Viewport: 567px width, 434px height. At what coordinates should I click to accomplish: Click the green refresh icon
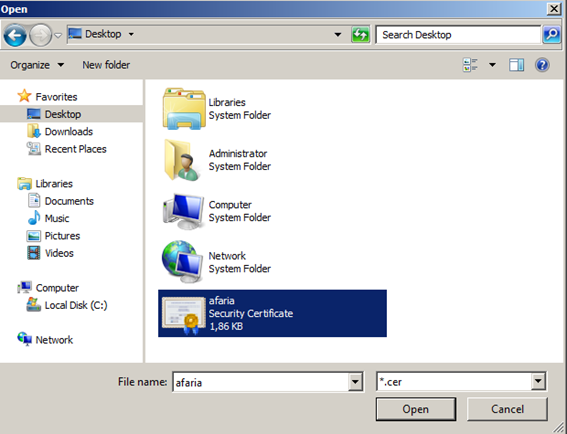361,35
